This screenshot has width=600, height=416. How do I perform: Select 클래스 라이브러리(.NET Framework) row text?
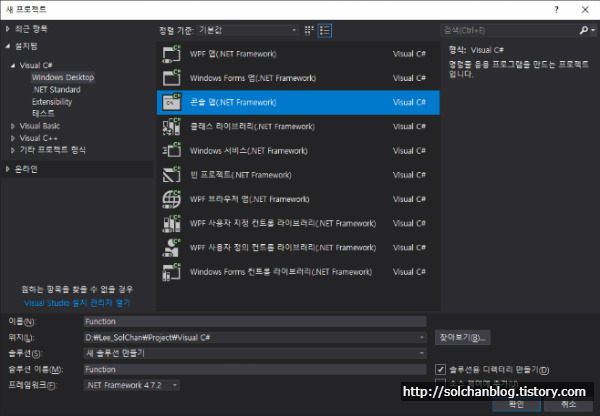[252, 127]
